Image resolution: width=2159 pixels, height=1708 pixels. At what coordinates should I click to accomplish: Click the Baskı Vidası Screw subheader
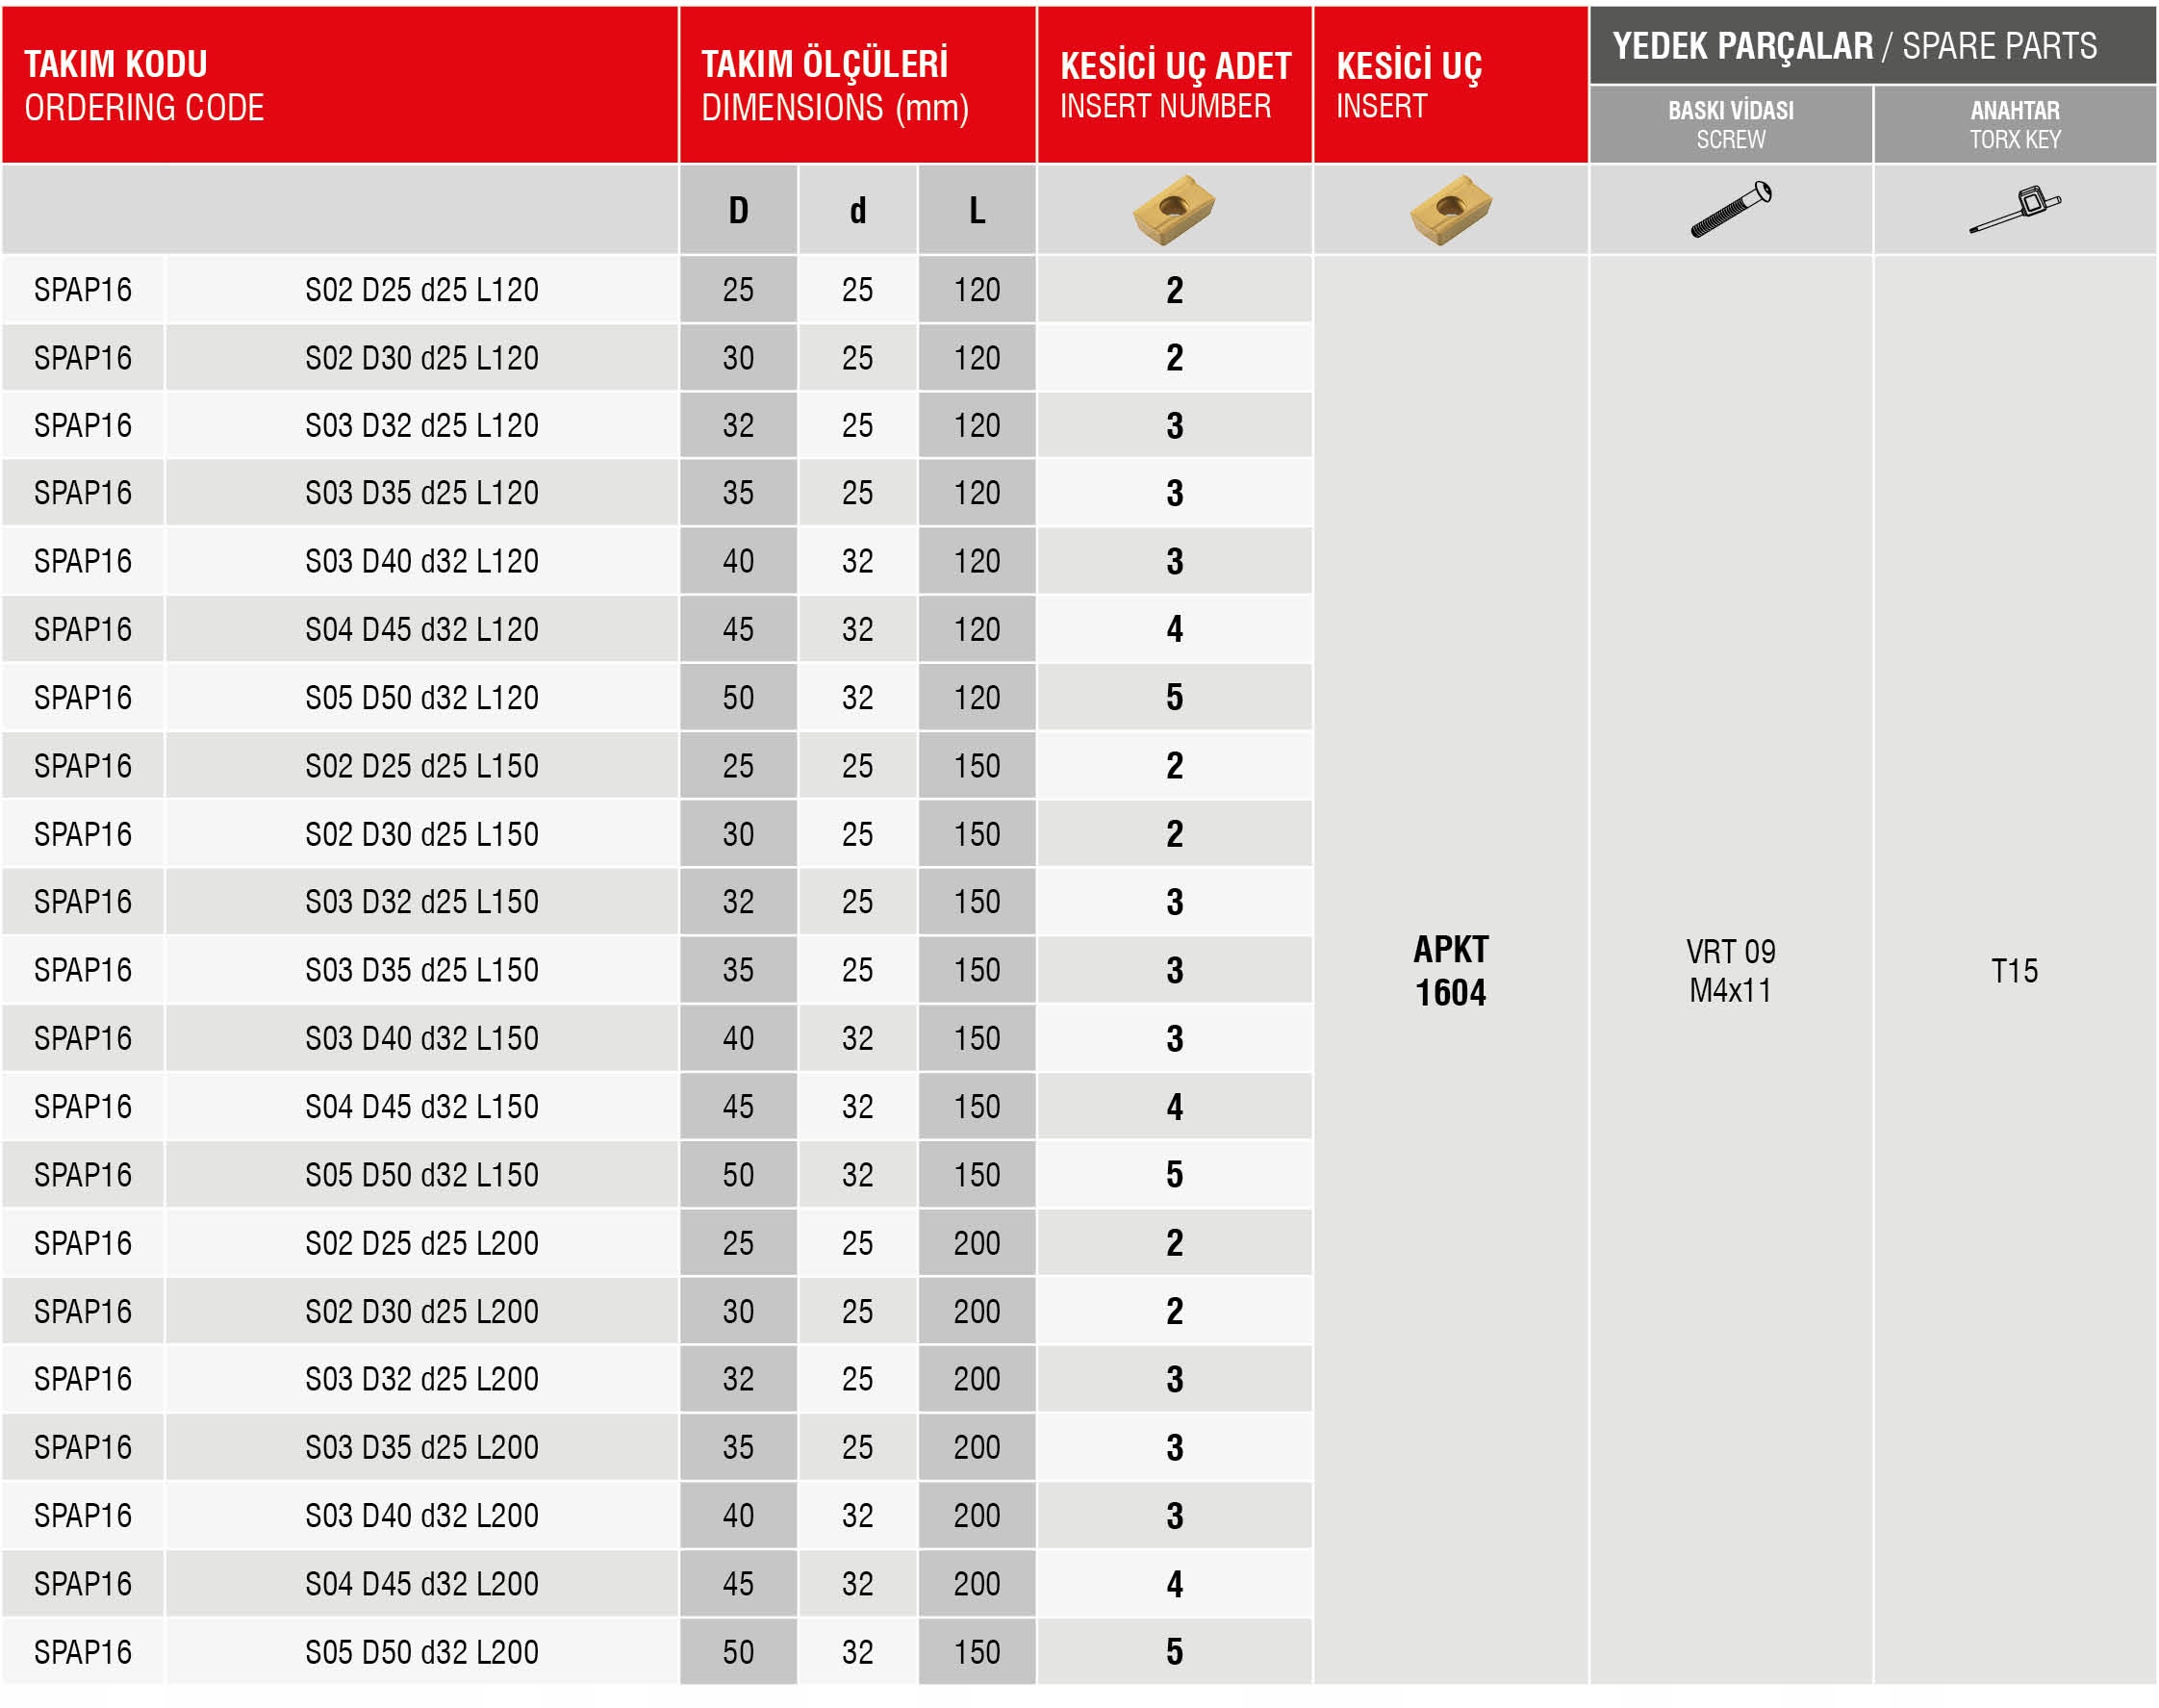pyautogui.click(x=1730, y=125)
